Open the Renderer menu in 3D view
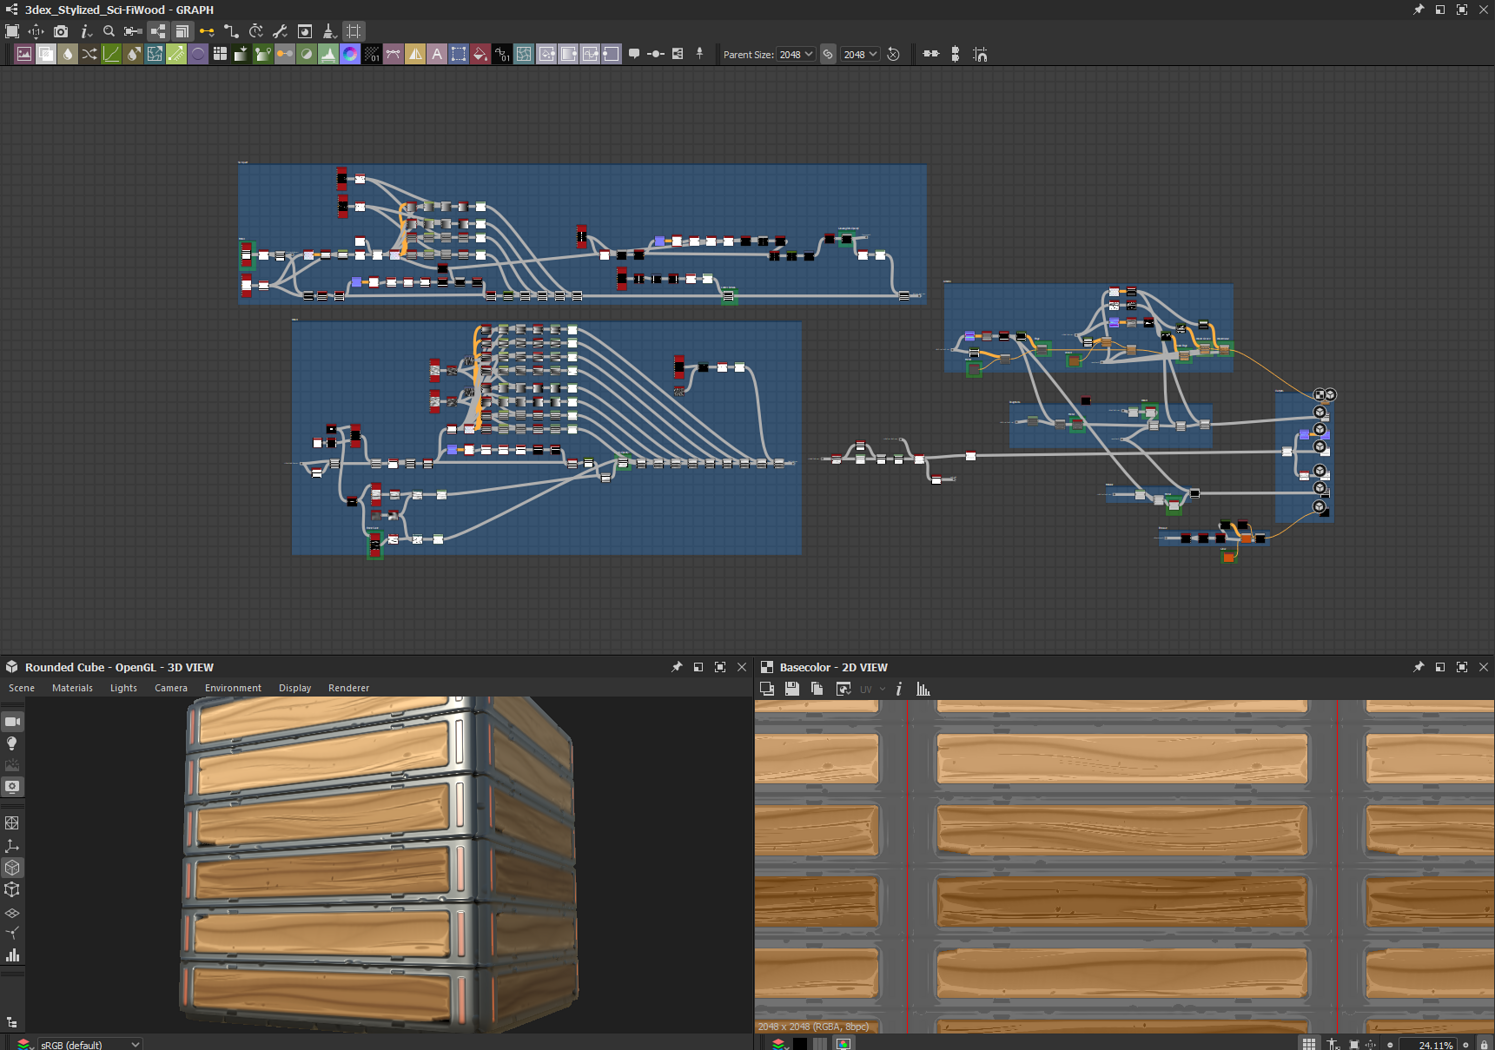 pos(348,688)
